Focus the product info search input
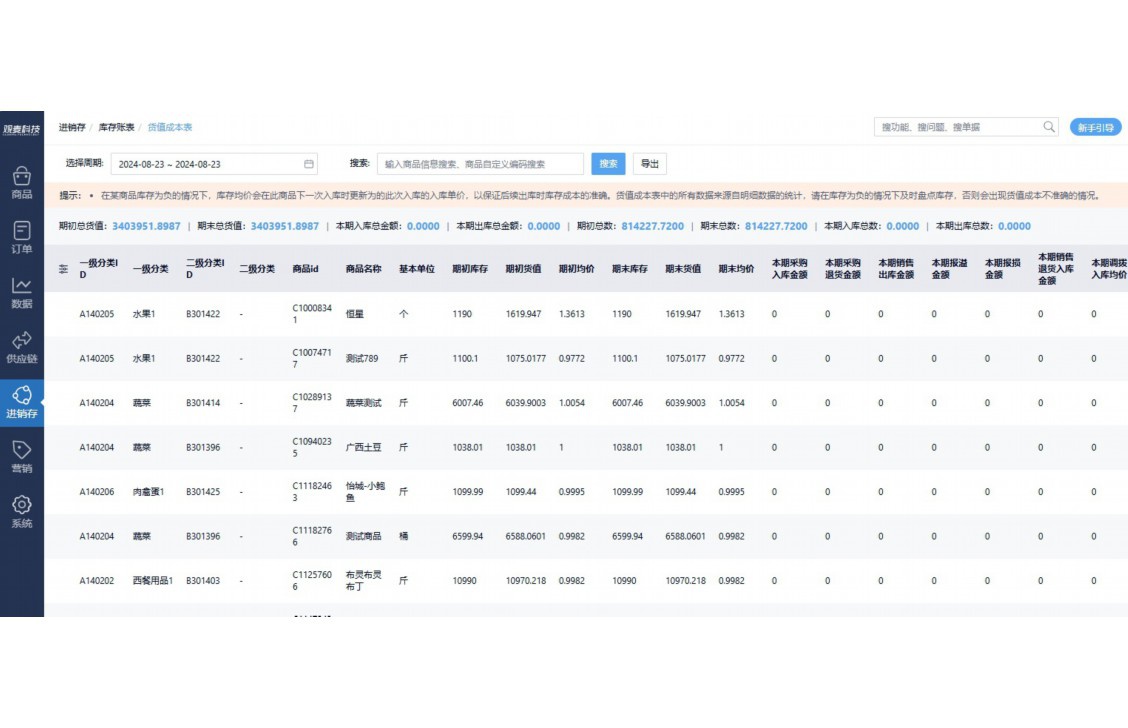 (x=480, y=164)
